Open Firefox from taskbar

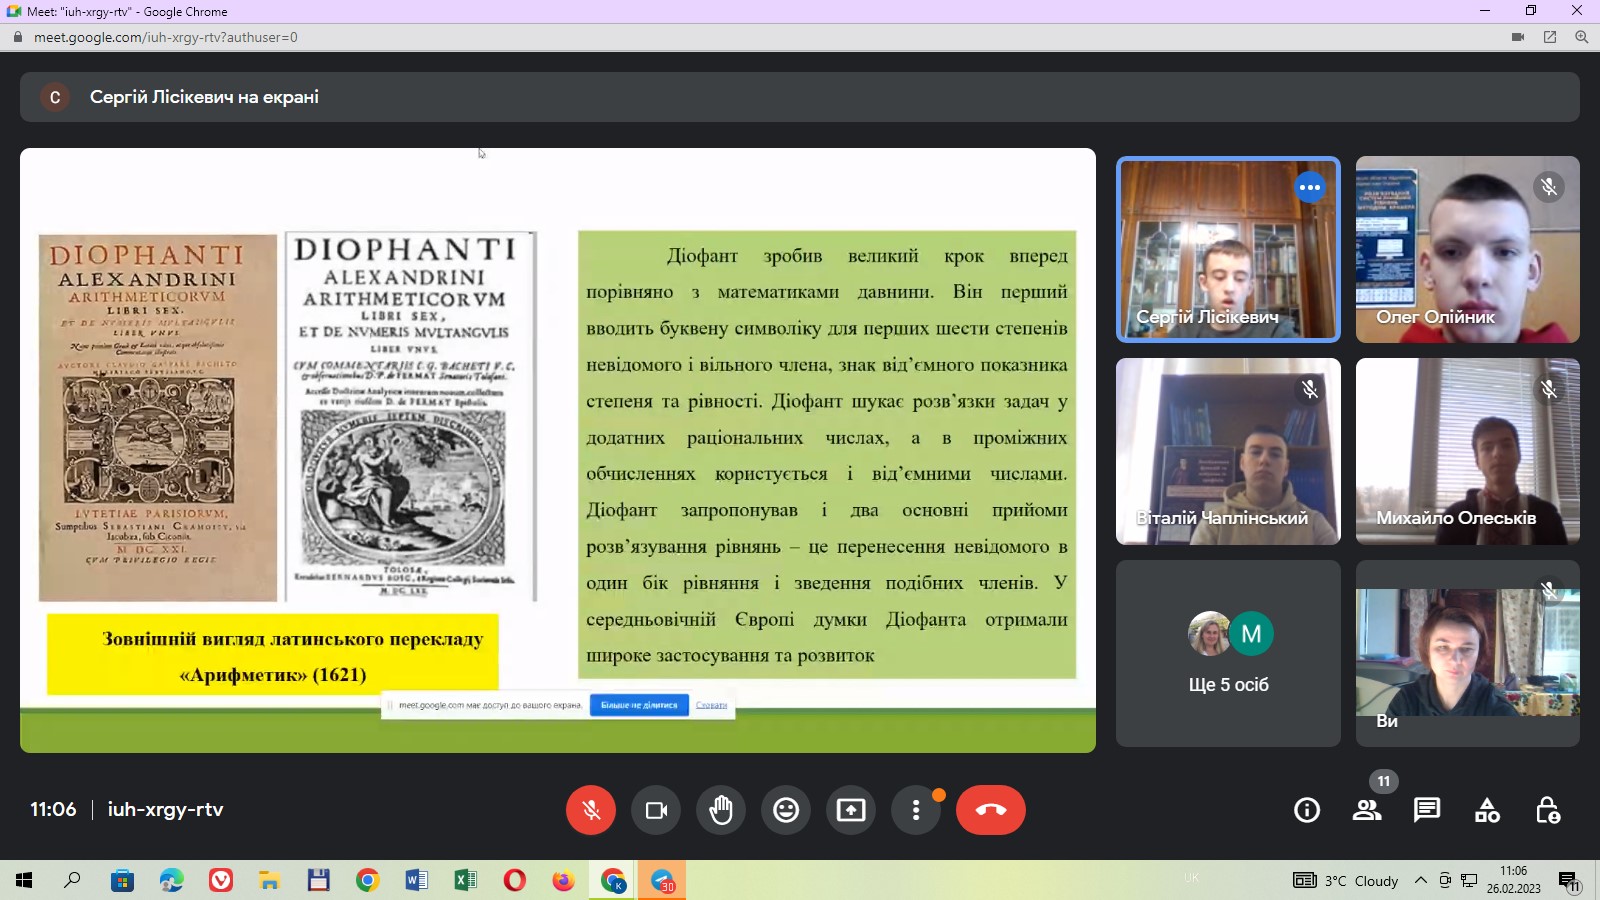(563, 880)
